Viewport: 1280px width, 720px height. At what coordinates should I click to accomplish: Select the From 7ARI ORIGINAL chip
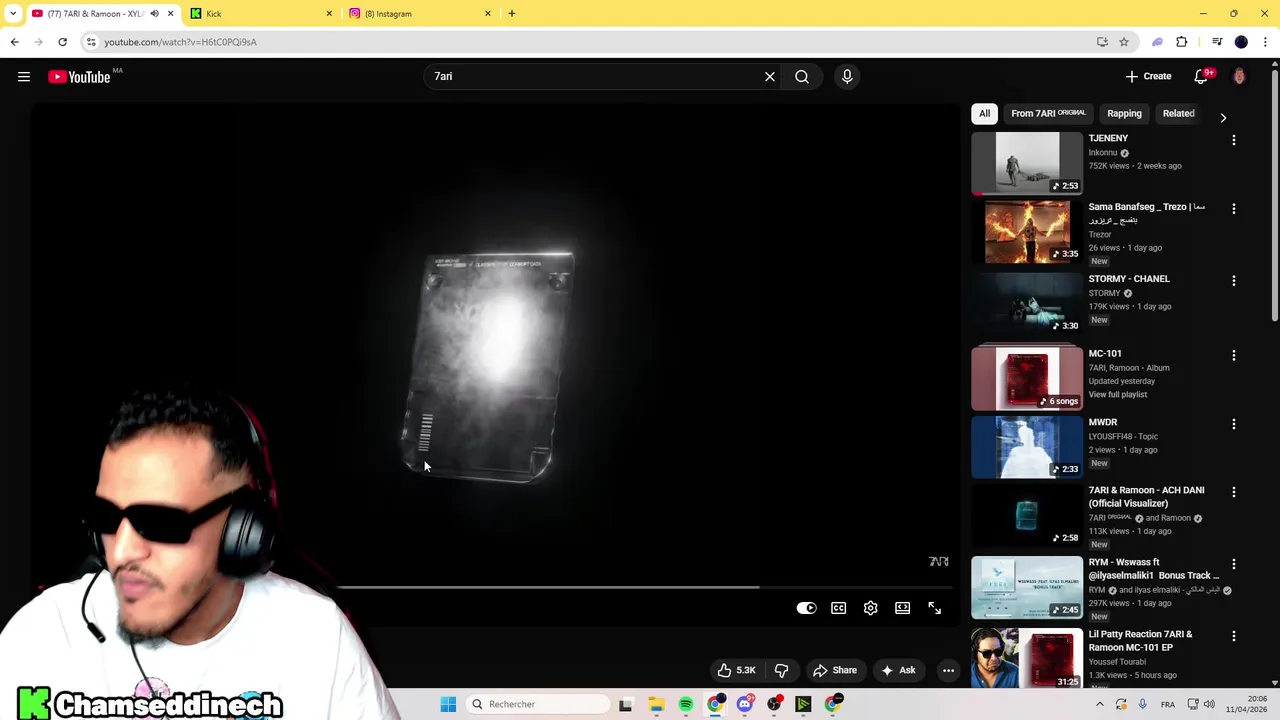(x=1048, y=114)
